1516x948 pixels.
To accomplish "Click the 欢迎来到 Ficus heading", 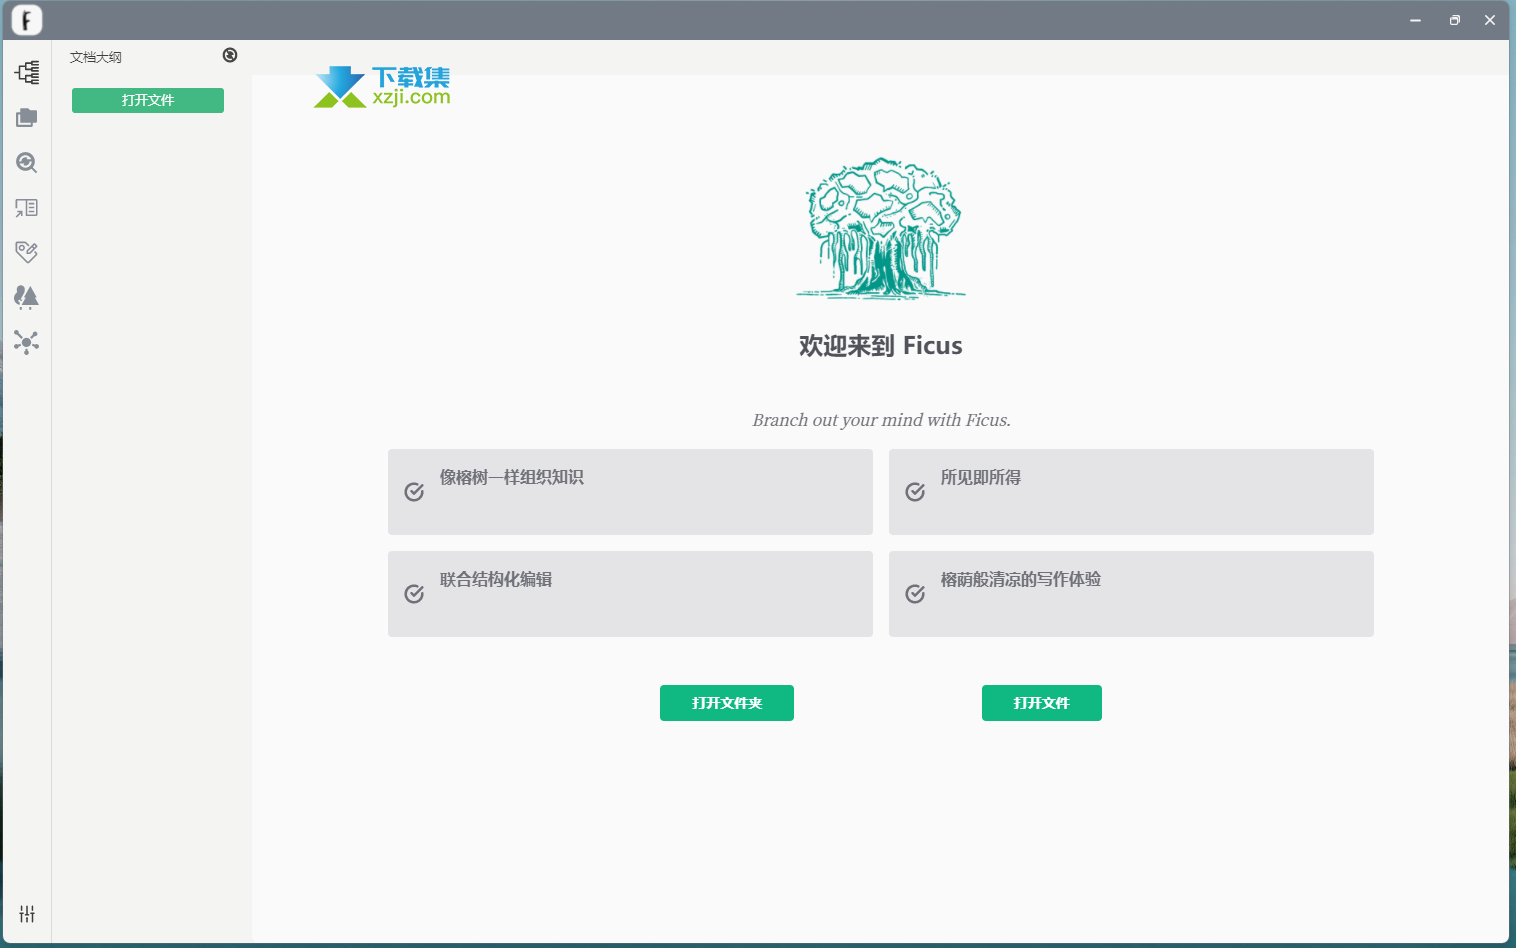I will [881, 346].
